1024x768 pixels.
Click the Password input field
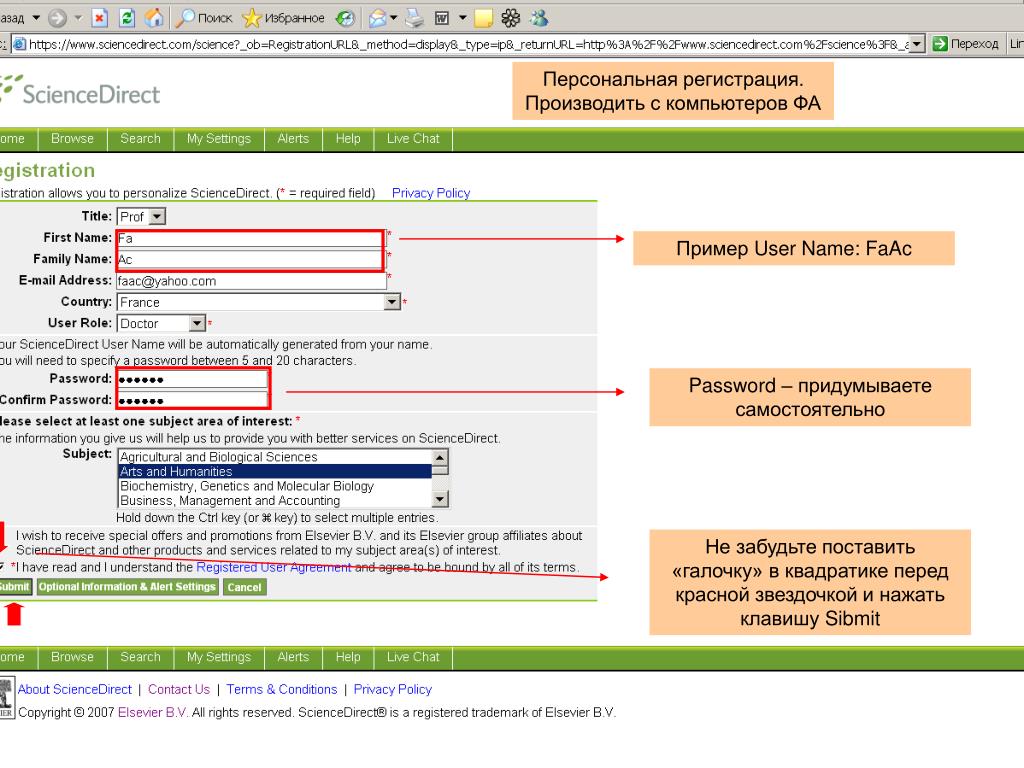[x=193, y=379]
